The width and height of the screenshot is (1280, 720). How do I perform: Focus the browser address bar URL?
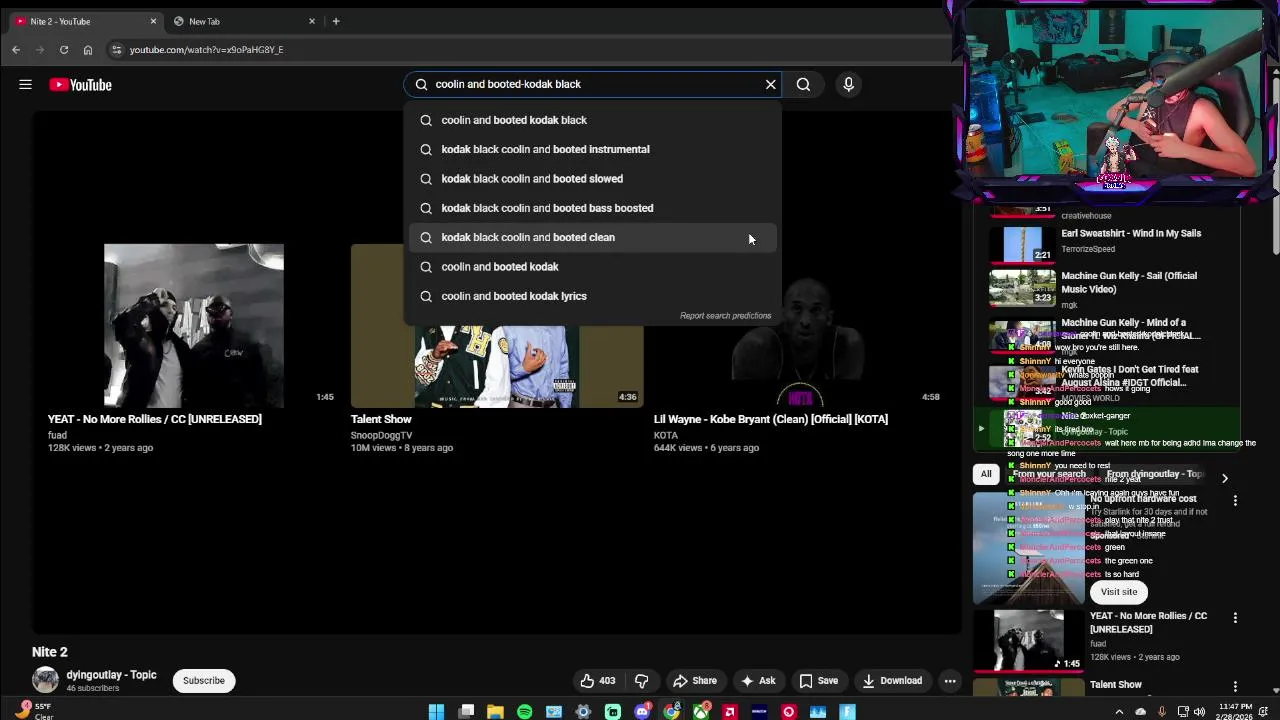tap(206, 50)
